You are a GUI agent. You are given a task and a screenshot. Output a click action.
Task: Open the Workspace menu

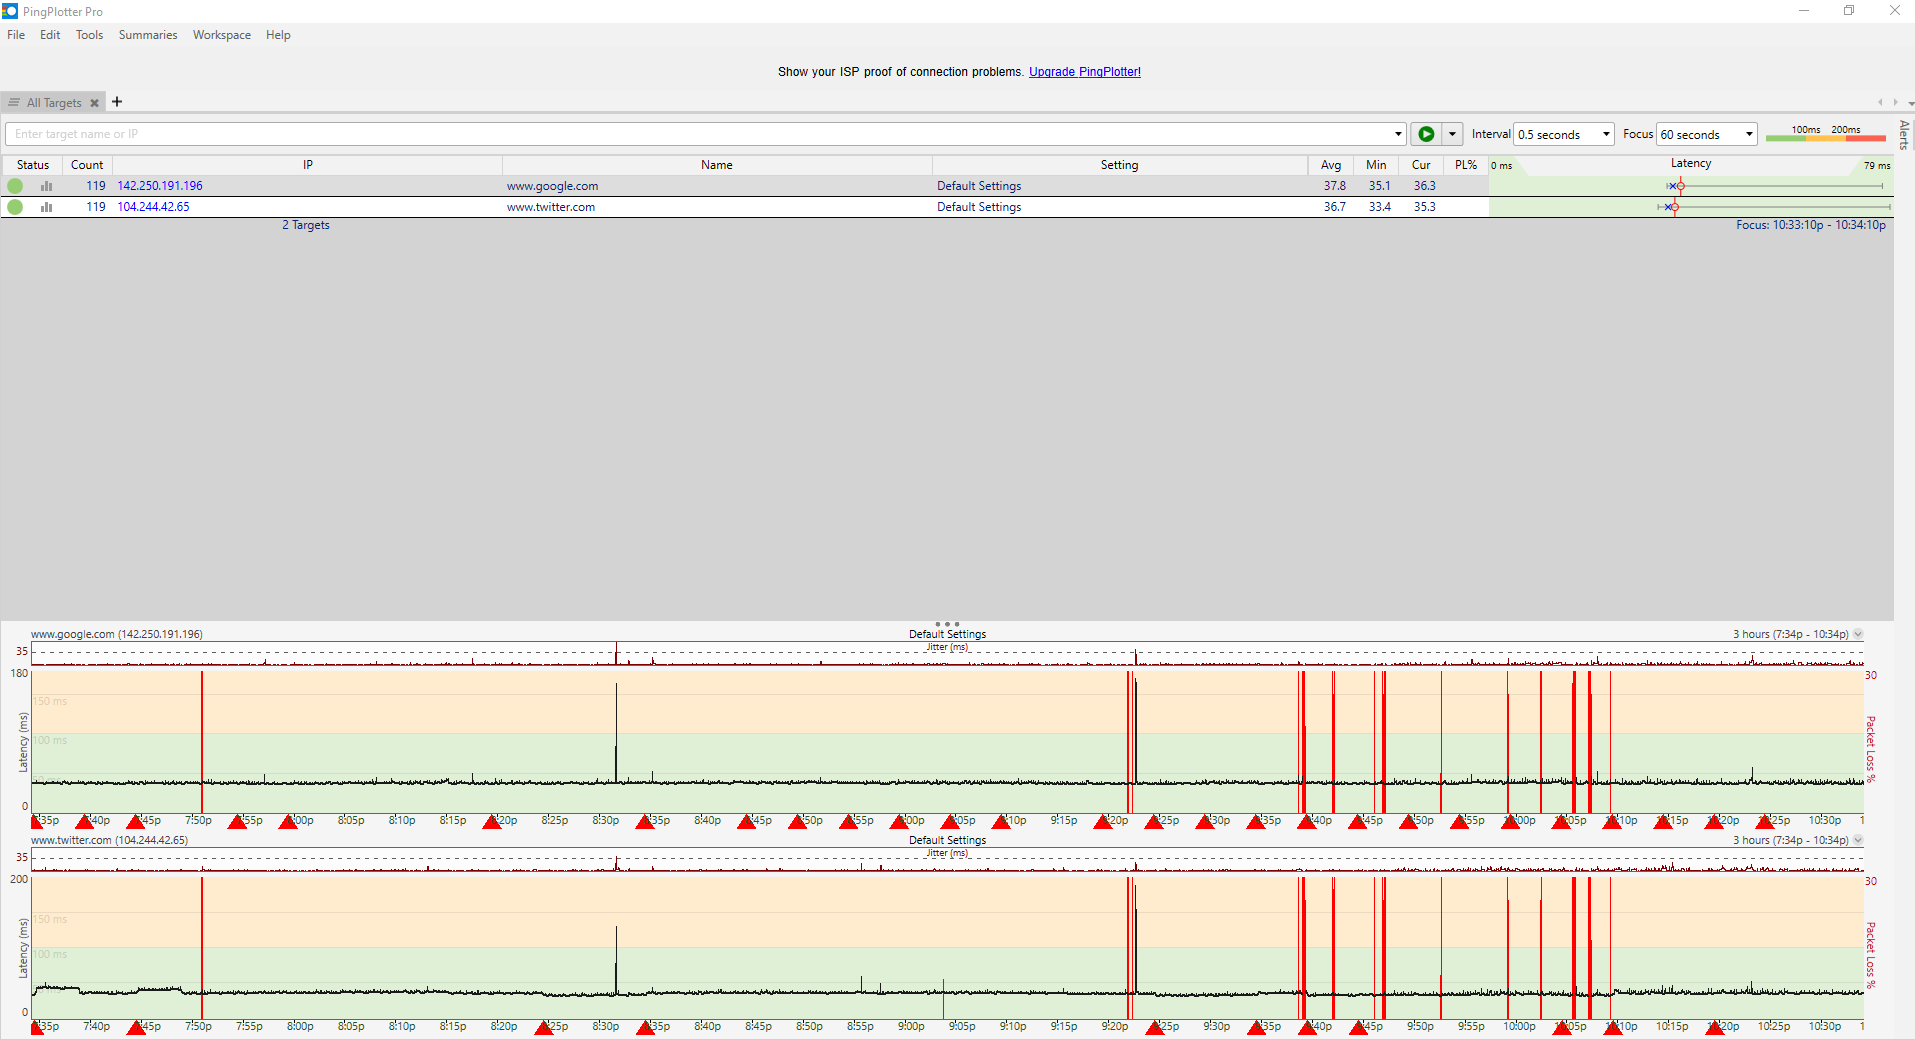point(222,35)
